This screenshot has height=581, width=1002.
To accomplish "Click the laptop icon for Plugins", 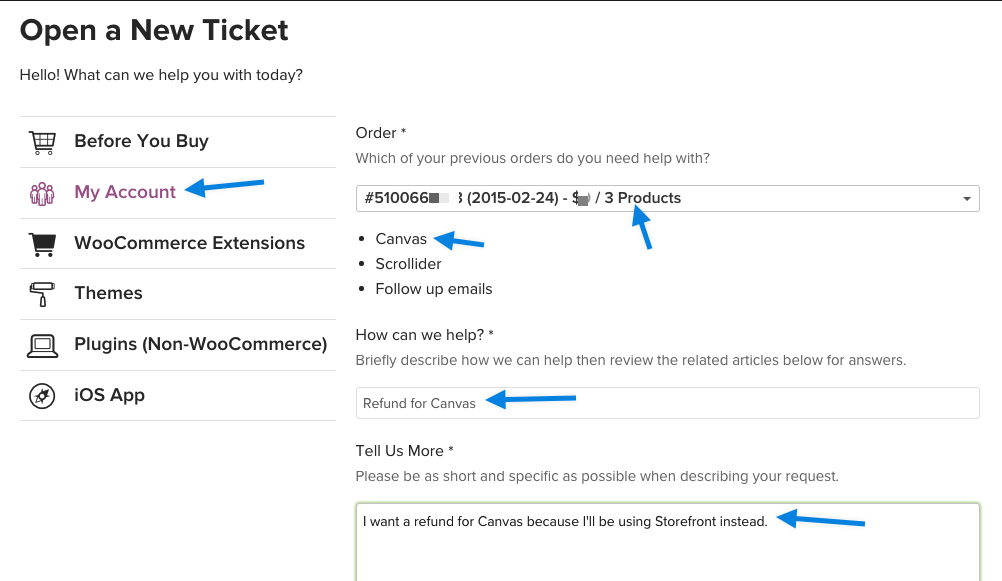I will coord(42,345).
